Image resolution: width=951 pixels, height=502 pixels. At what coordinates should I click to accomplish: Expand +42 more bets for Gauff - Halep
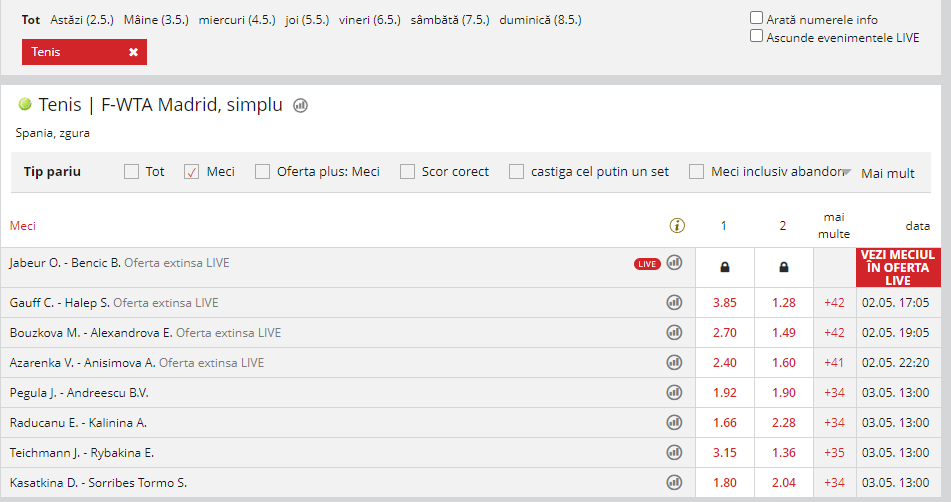click(x=835, y=303)
